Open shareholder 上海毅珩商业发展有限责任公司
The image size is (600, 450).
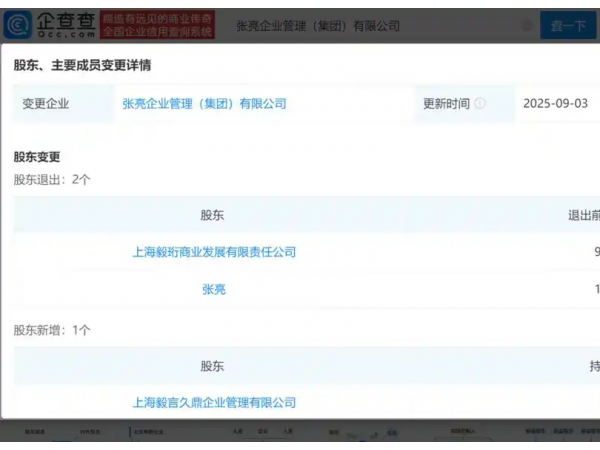(x=214, y=252)
